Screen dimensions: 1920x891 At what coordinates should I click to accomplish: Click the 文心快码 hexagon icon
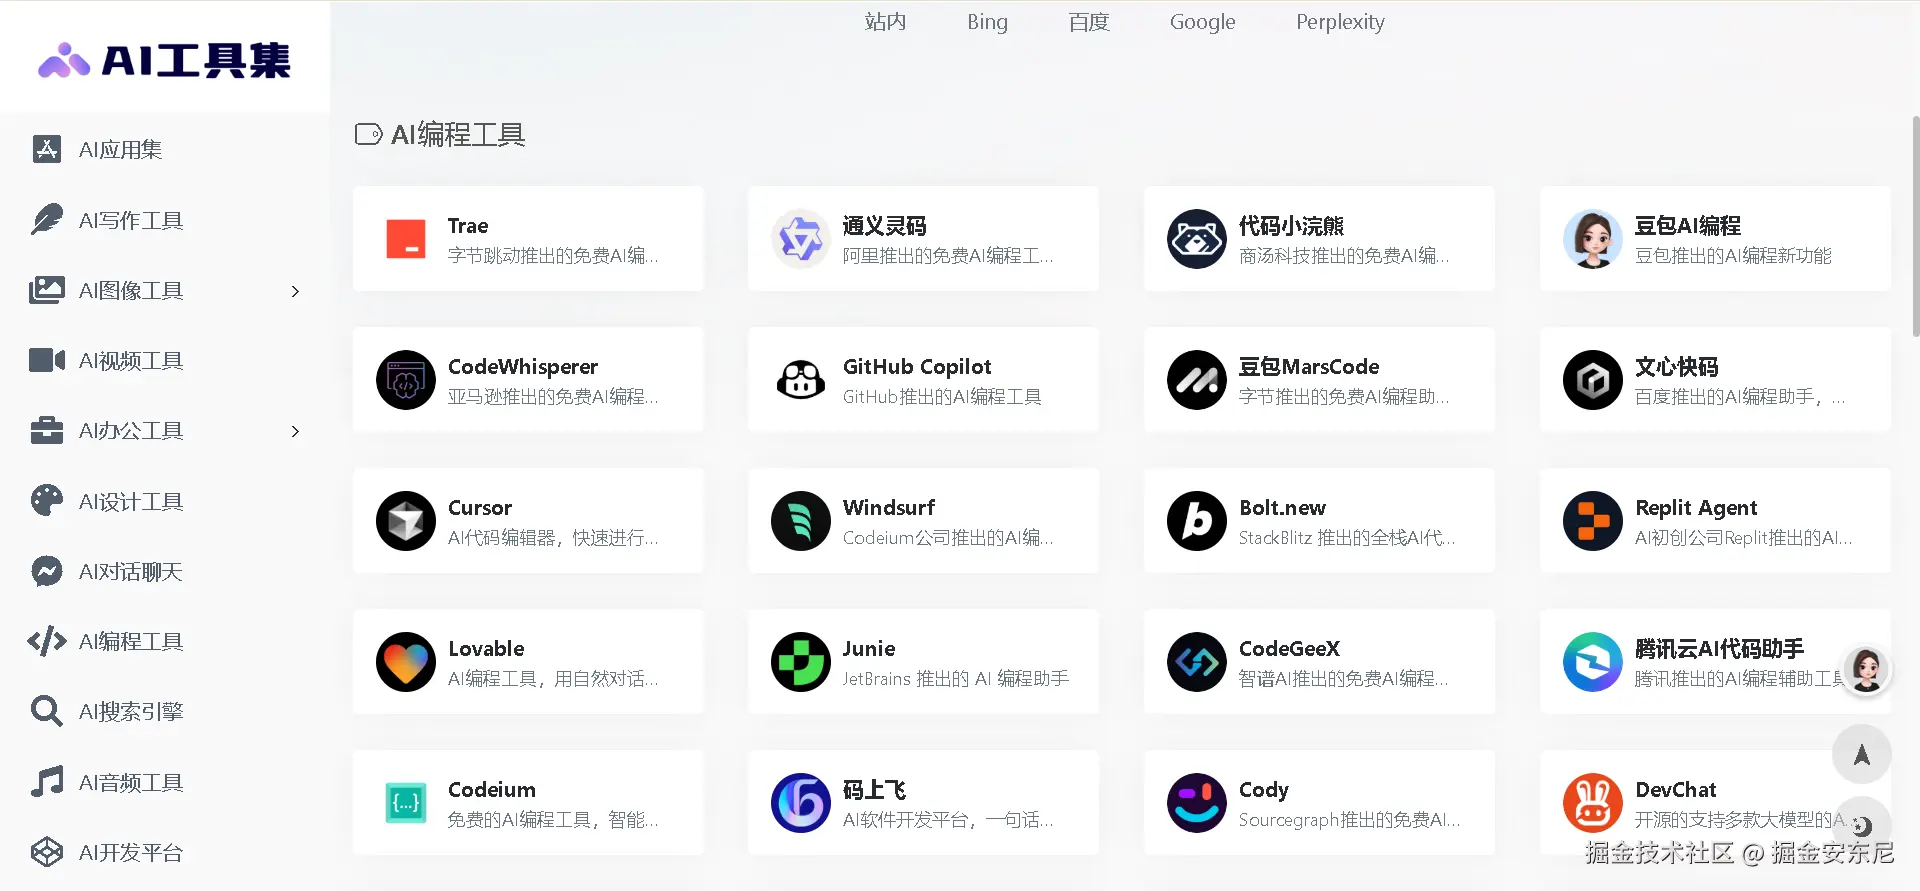[x=1593, y=380]
